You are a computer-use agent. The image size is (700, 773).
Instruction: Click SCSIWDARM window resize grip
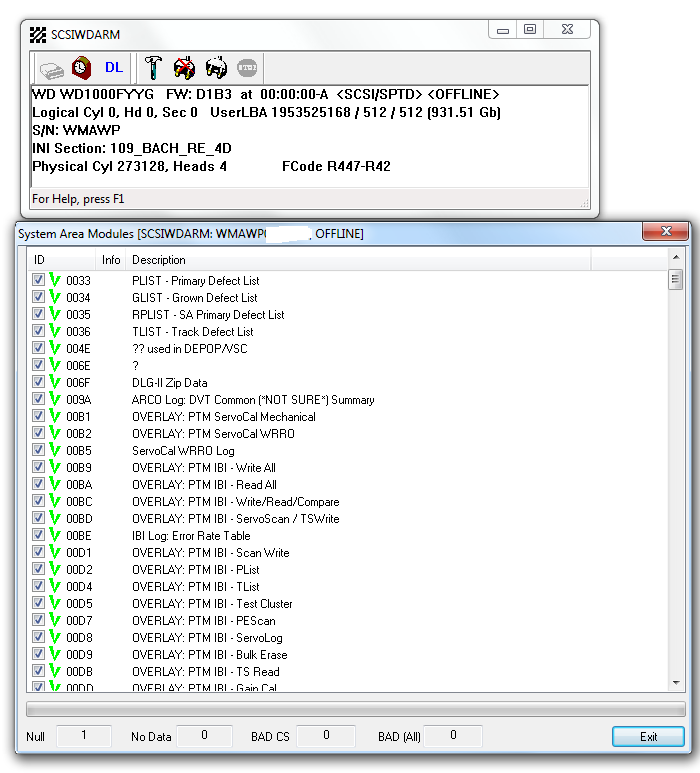point(585,204)
